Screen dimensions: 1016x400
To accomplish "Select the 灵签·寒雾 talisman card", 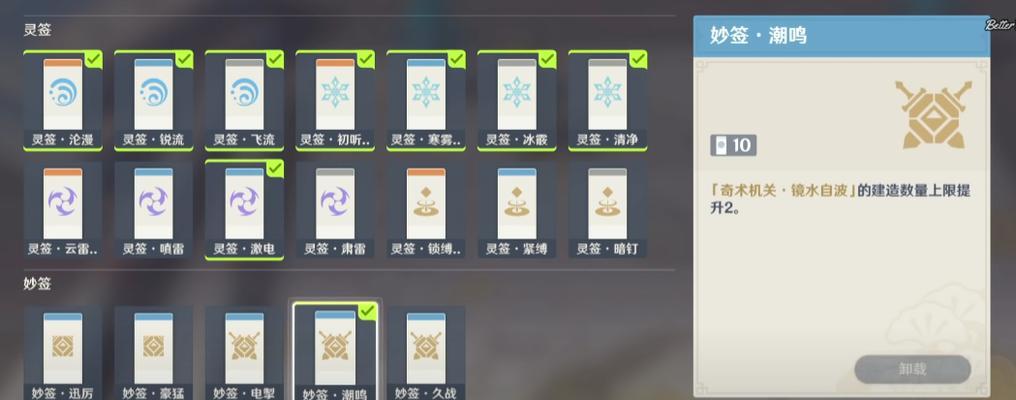I will coord(426,100).
